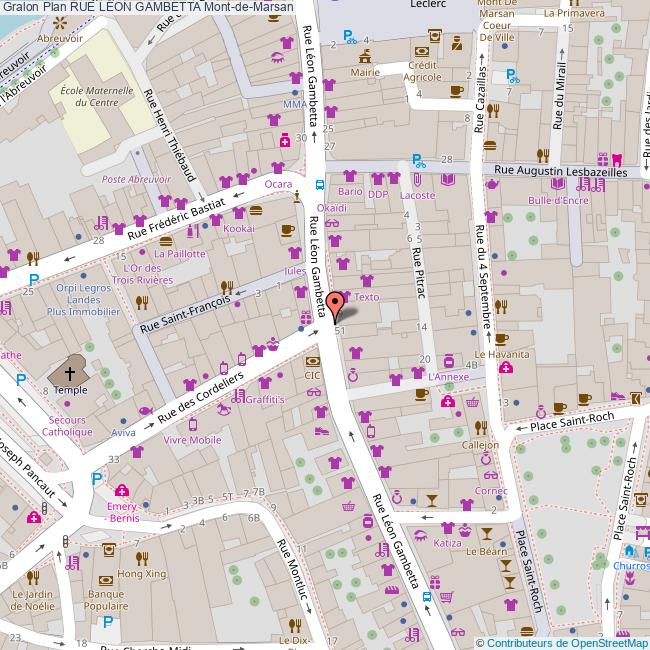The width and height of the screenshot is (650, 650).
Task: Open the Contributeurs de OpenStreetMap link
Action: (561, 642)
